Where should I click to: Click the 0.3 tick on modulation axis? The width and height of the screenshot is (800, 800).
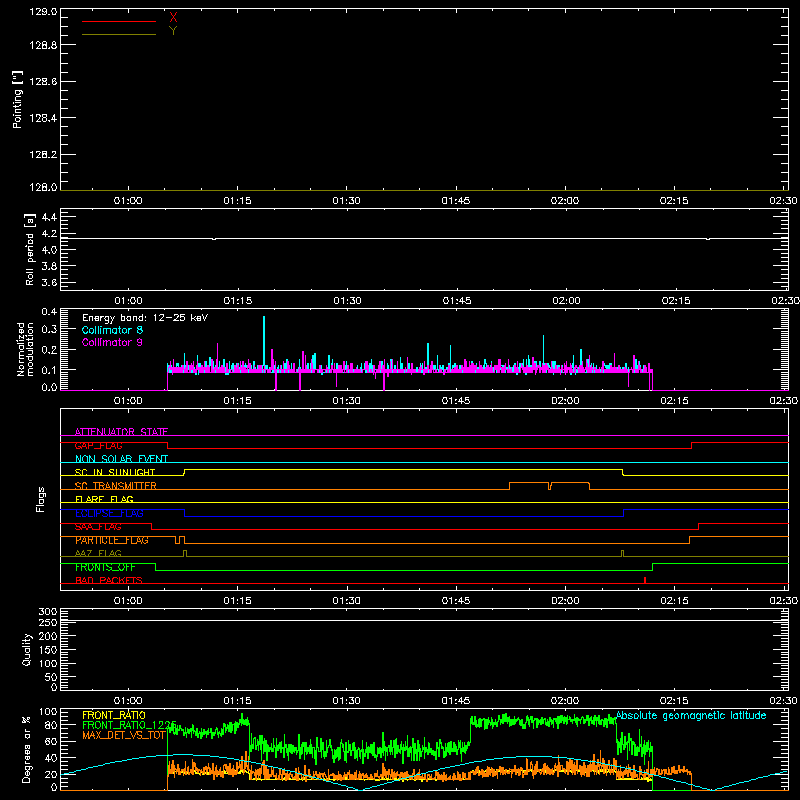point(49,330)
